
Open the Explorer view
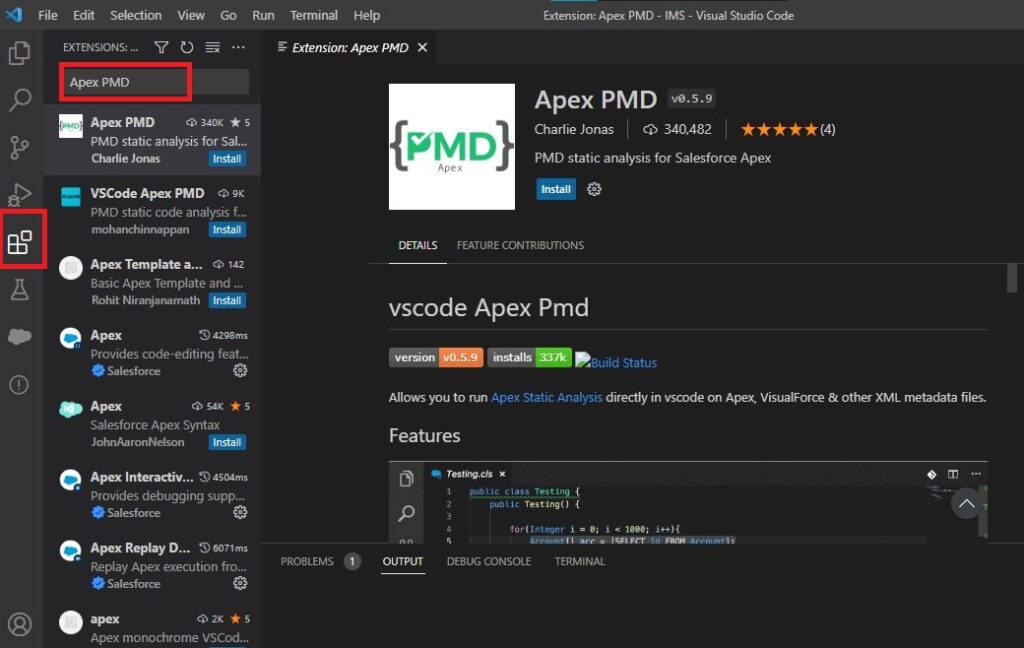click(21, 53)
